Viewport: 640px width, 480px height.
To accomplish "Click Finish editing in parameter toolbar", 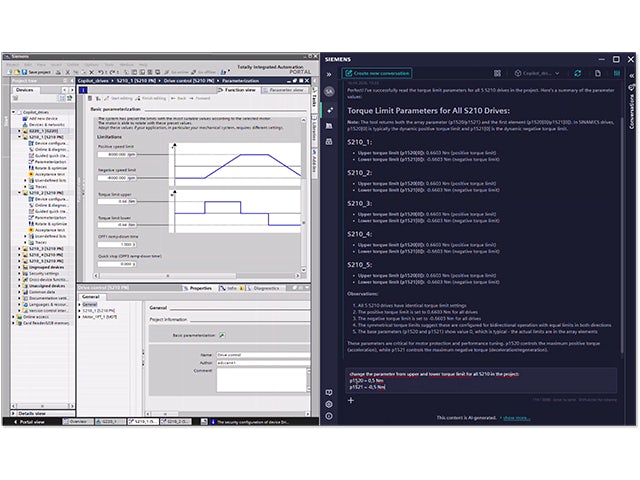I will tap(150, 98).
